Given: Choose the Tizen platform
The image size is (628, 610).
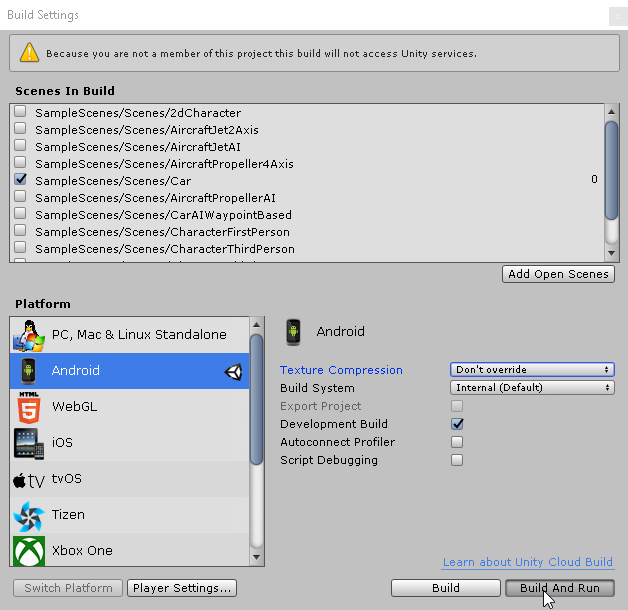Looking at the screenshot, I should tap(129, 515).
